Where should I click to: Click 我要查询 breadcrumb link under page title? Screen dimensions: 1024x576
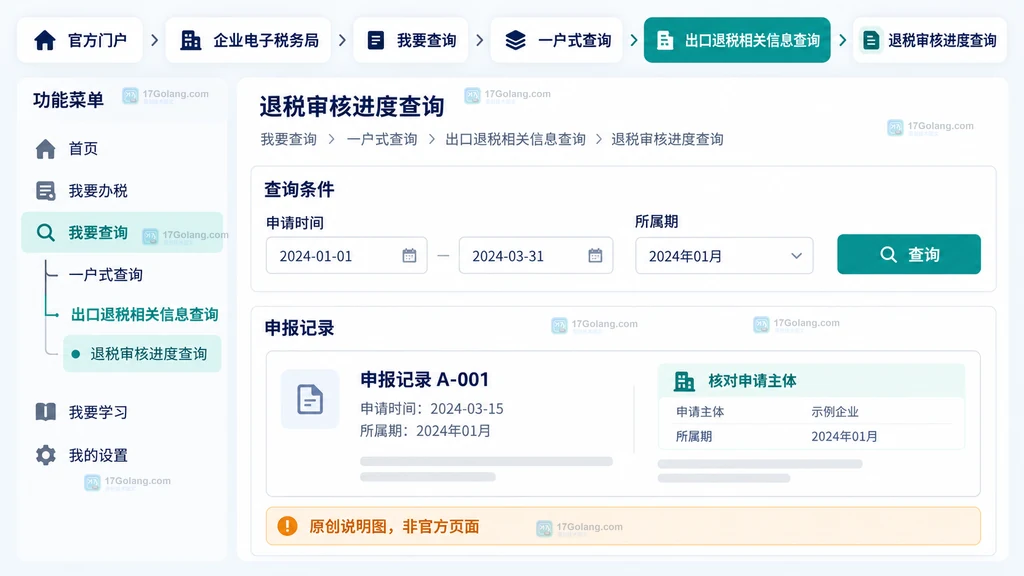tap(289, 139)
